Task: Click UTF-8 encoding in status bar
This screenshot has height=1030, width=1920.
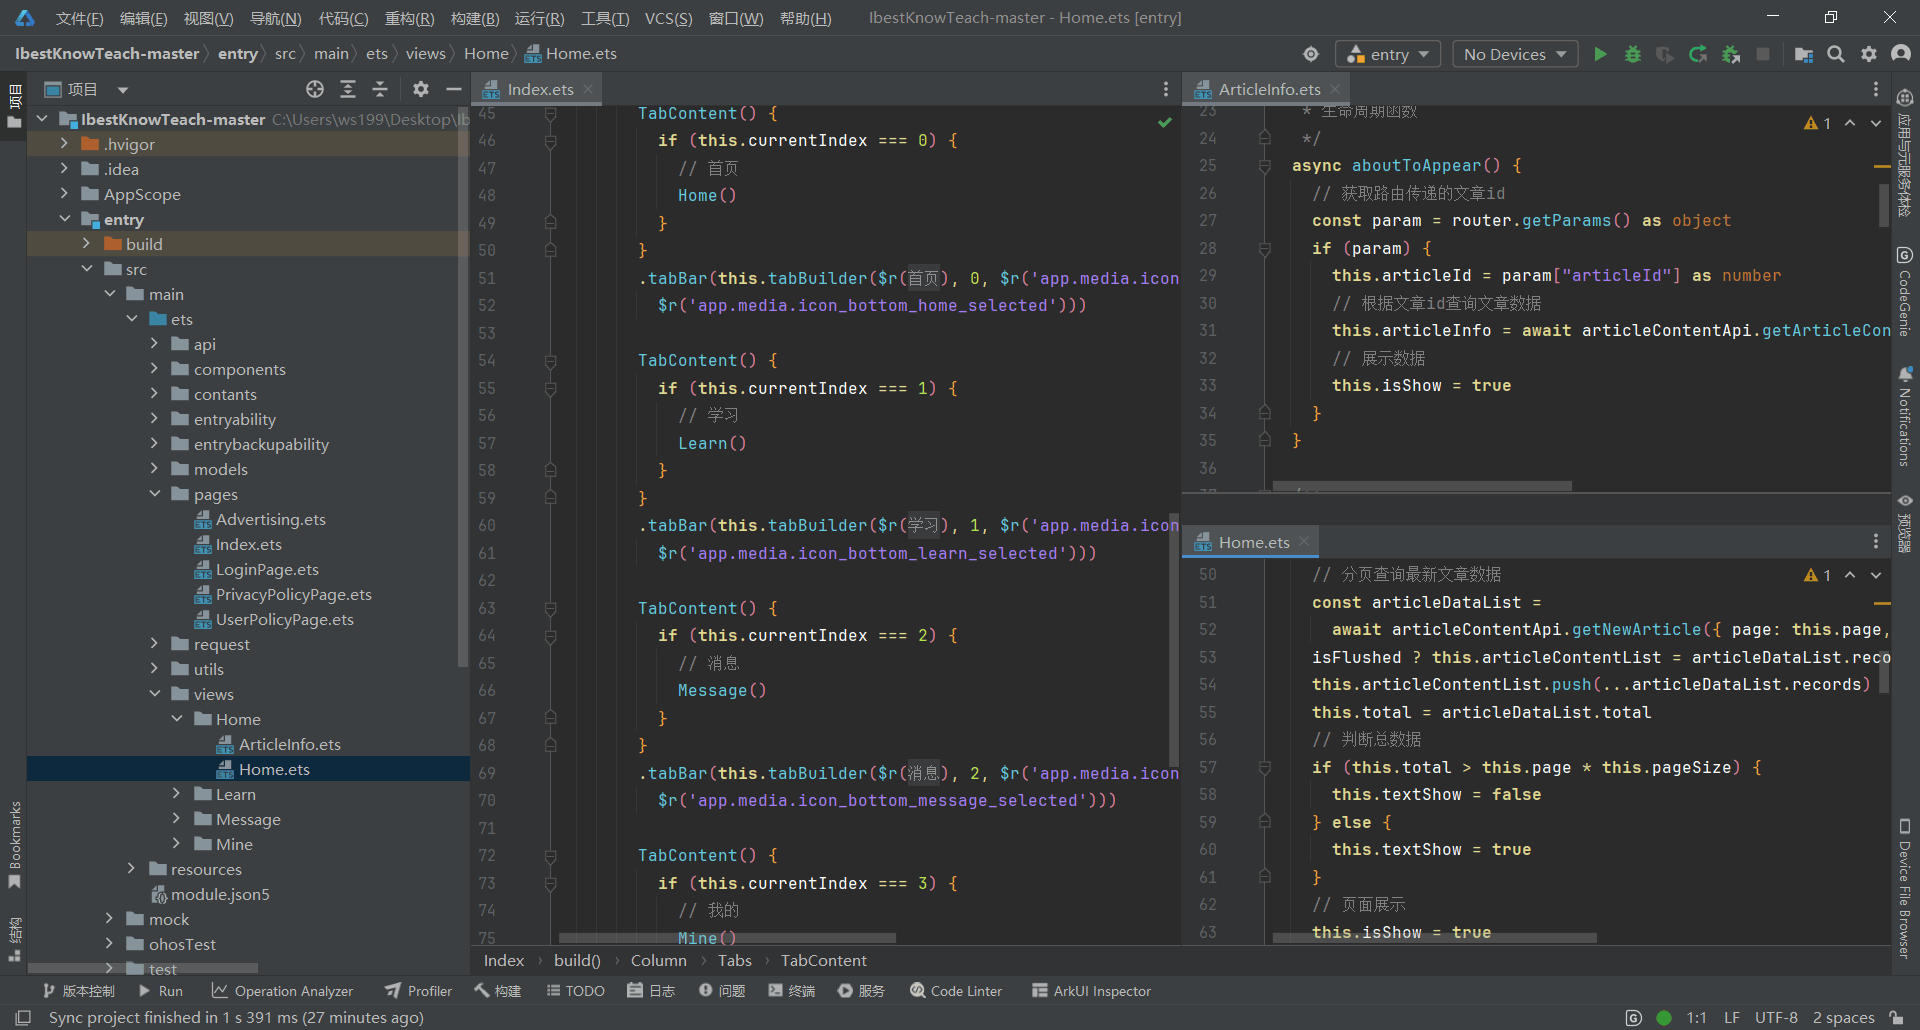Action: click(x=1776, y=1017)
